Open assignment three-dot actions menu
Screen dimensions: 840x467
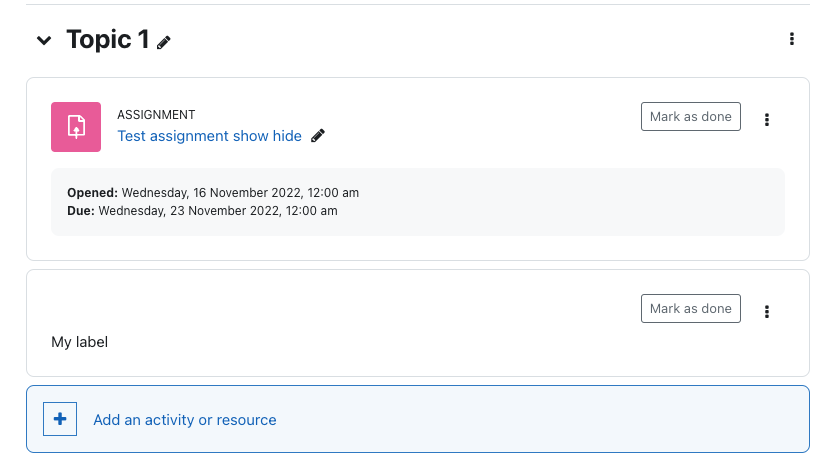point(767,119)
